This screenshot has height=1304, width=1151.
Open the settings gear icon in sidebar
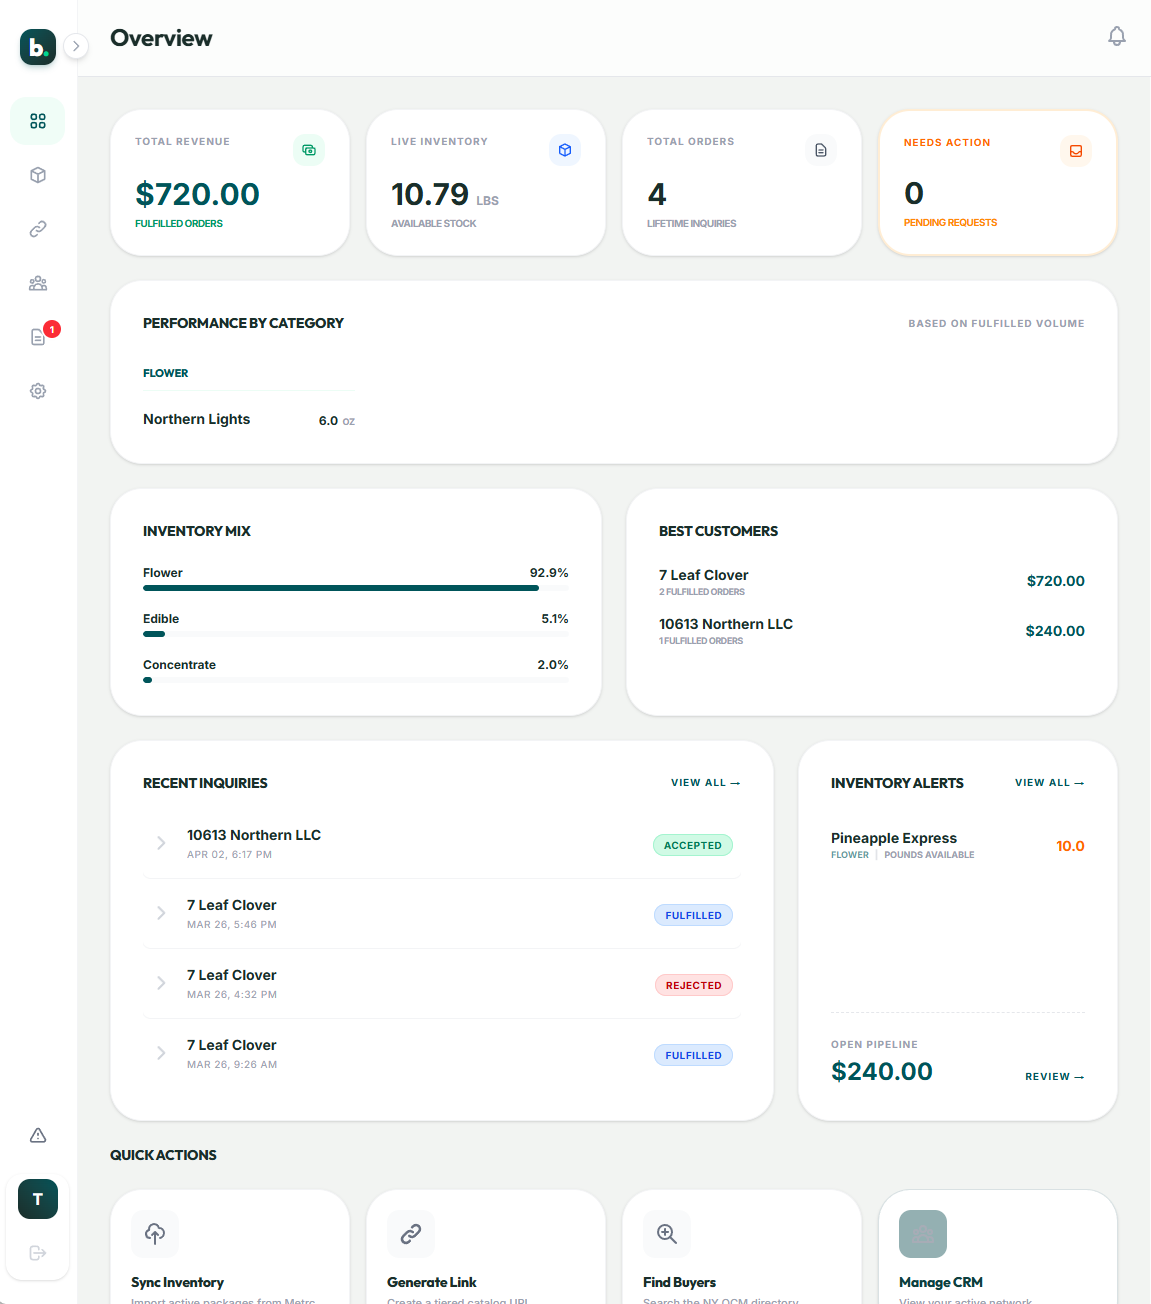[38, 391]
